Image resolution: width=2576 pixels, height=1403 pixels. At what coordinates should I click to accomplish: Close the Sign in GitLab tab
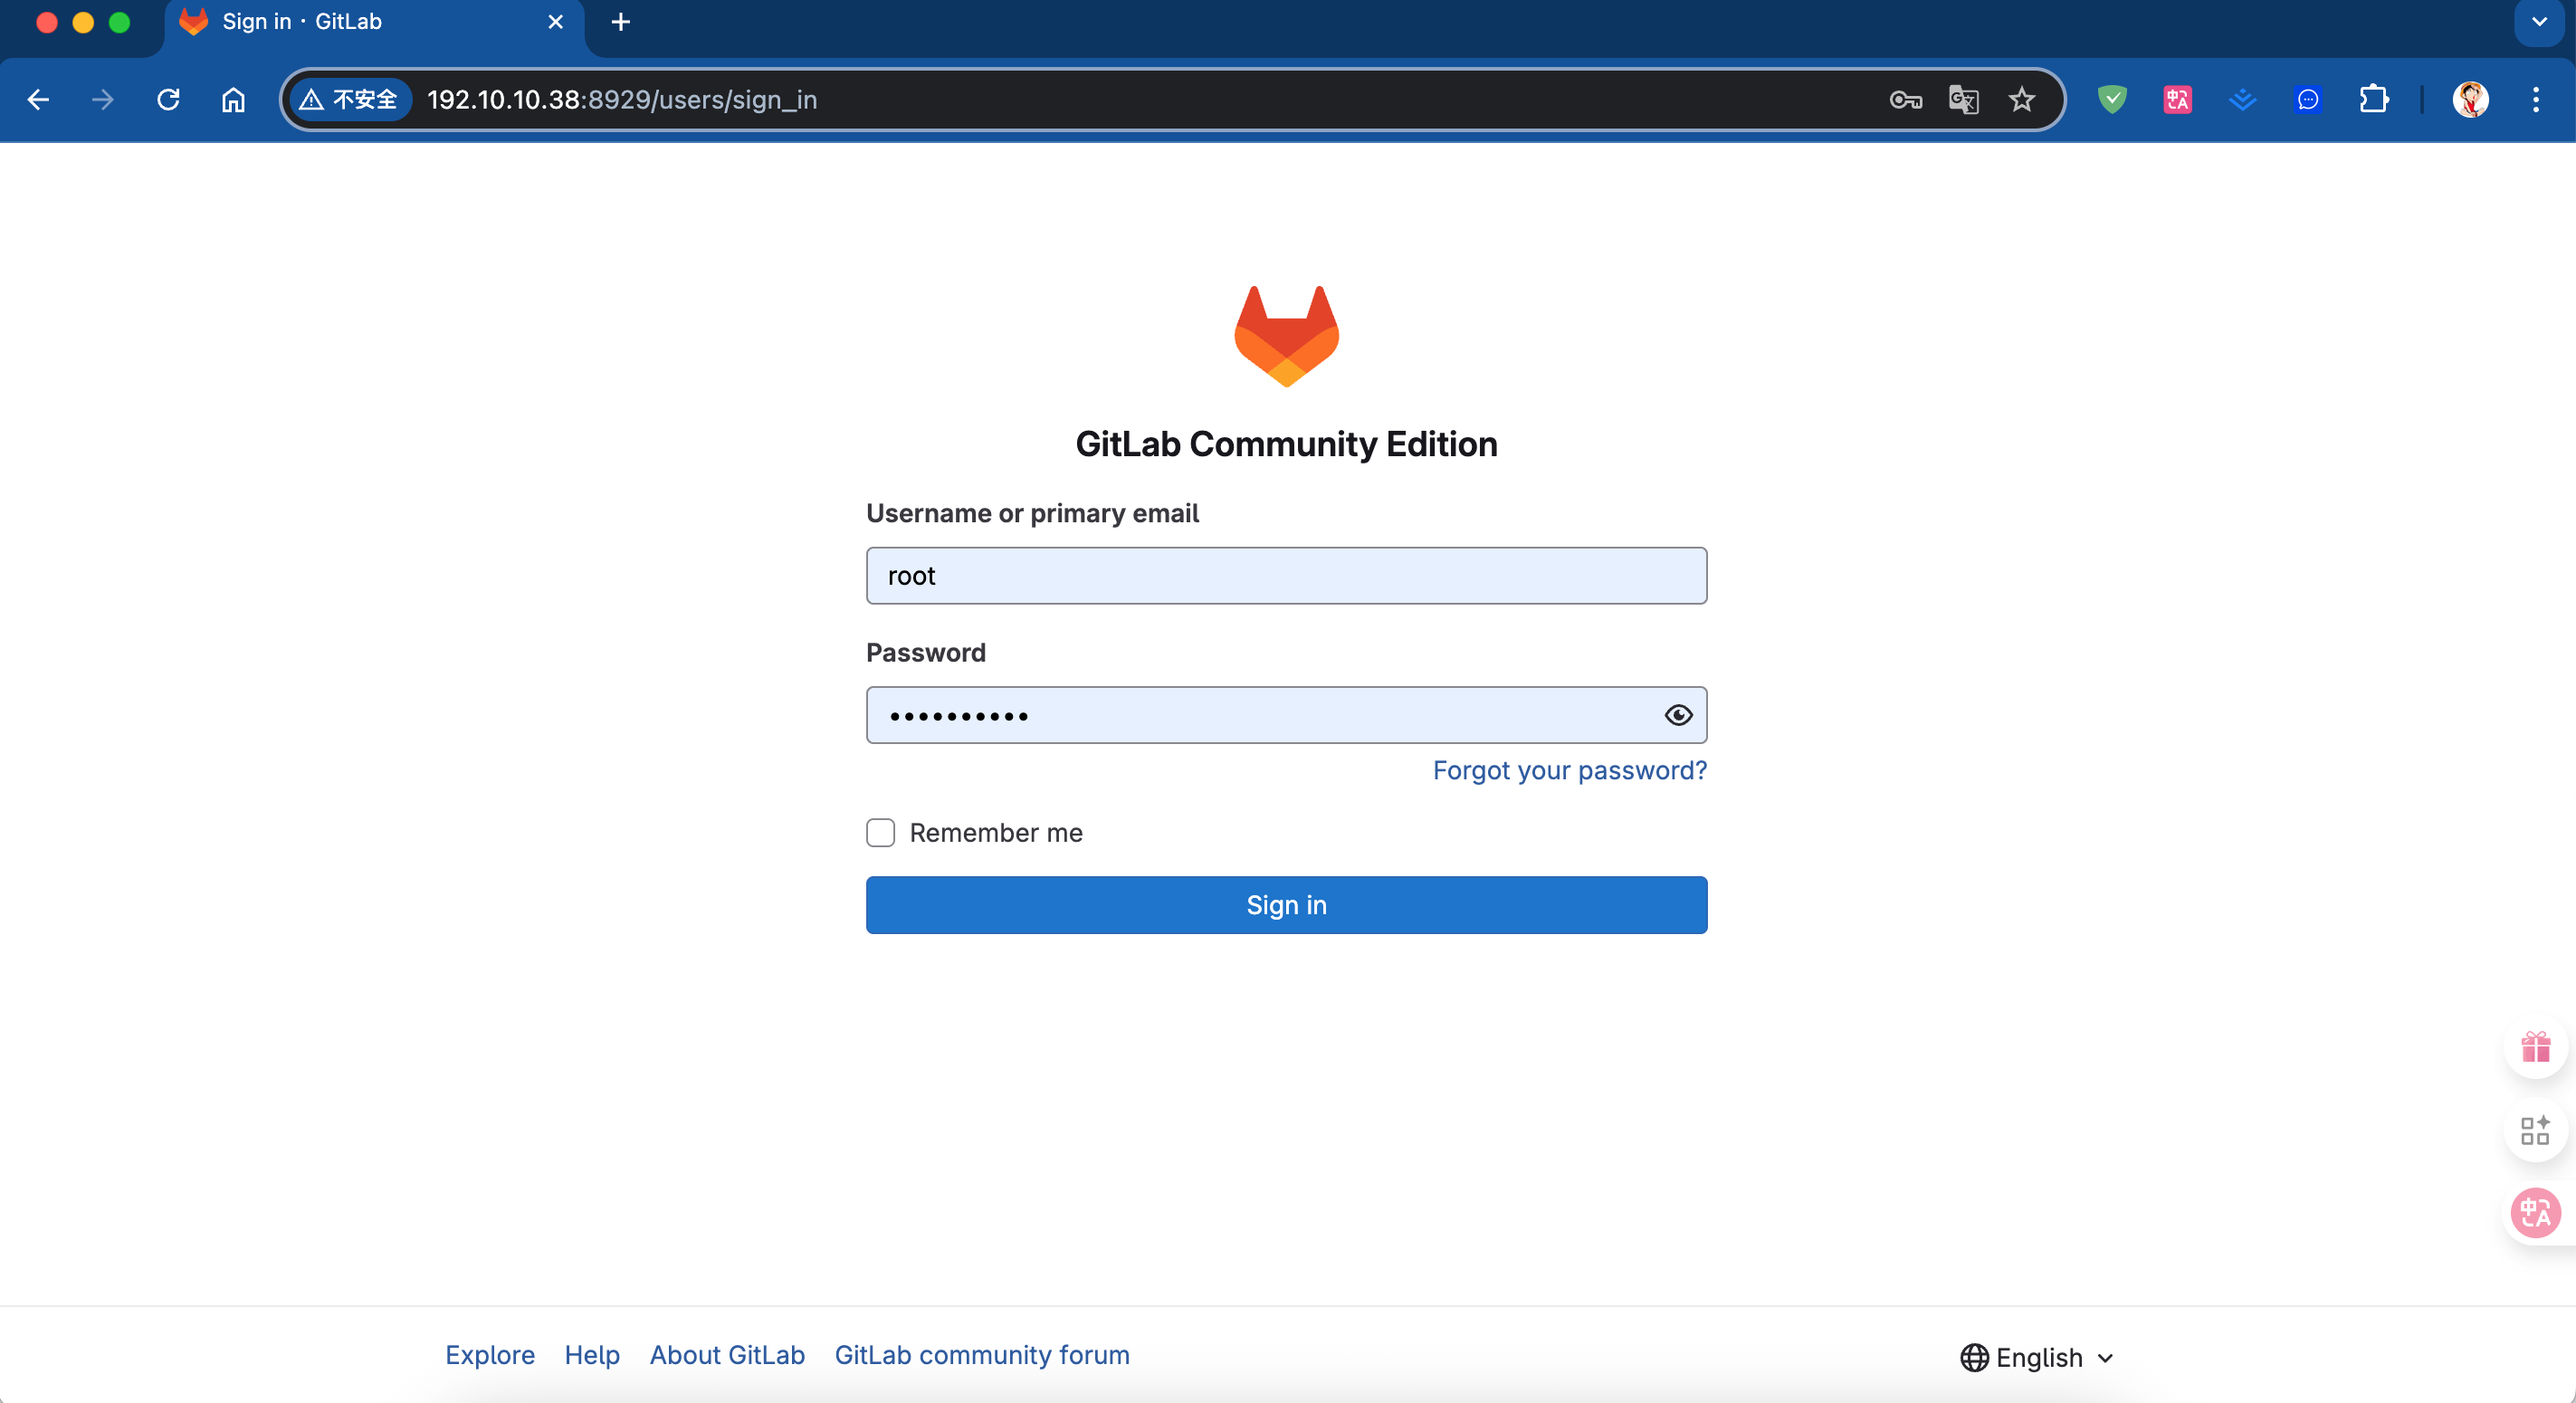pyautogui.click(x=556, y=22)
